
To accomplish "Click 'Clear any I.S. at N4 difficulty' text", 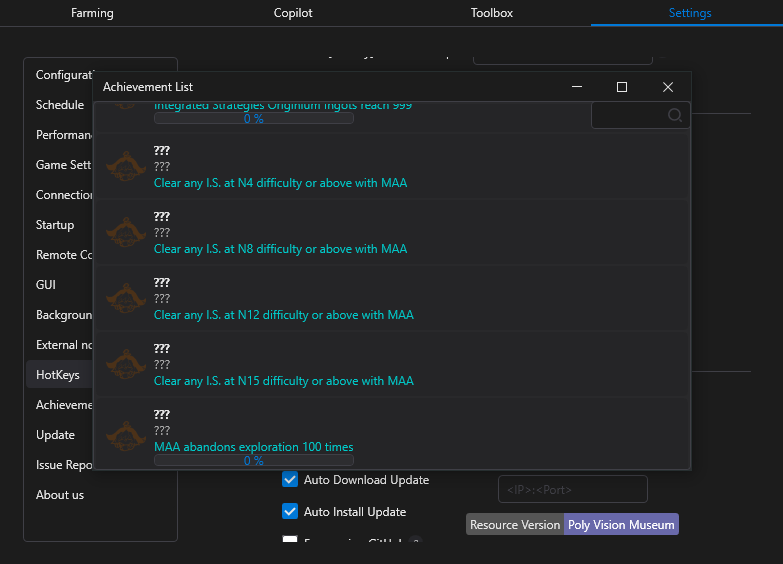I will point(280,183).
